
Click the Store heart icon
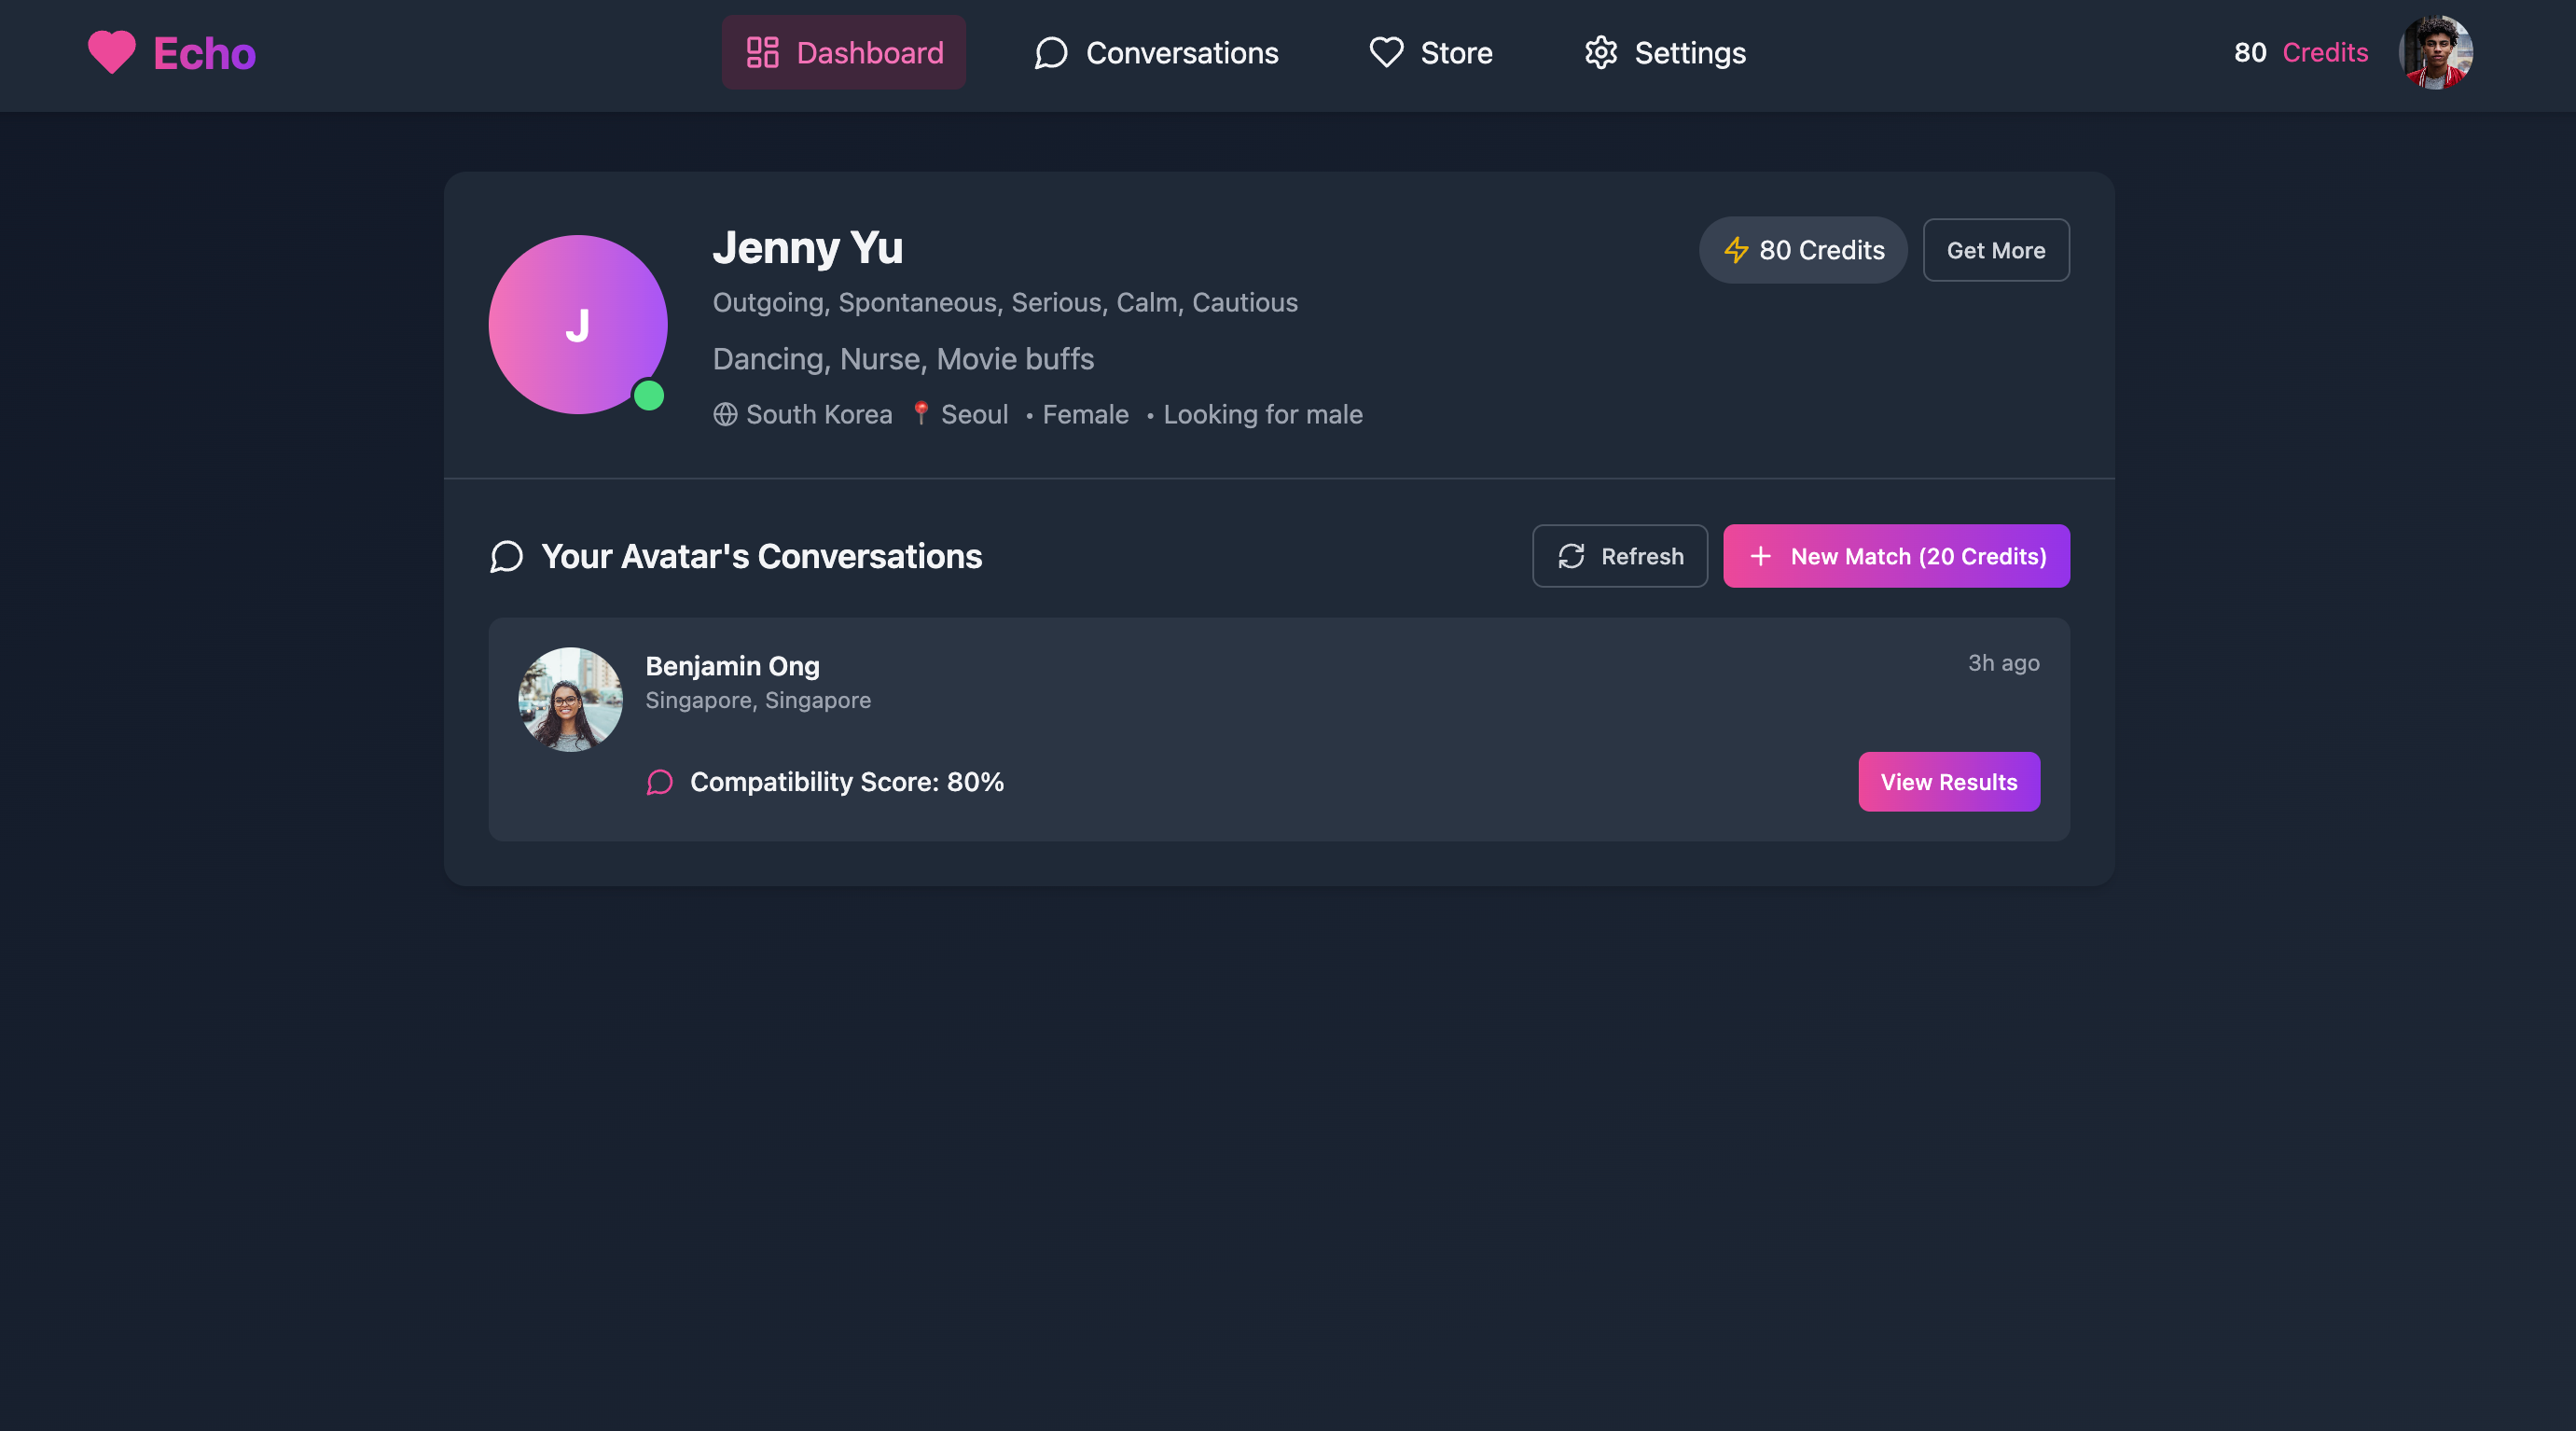(x=1386, y=52)
